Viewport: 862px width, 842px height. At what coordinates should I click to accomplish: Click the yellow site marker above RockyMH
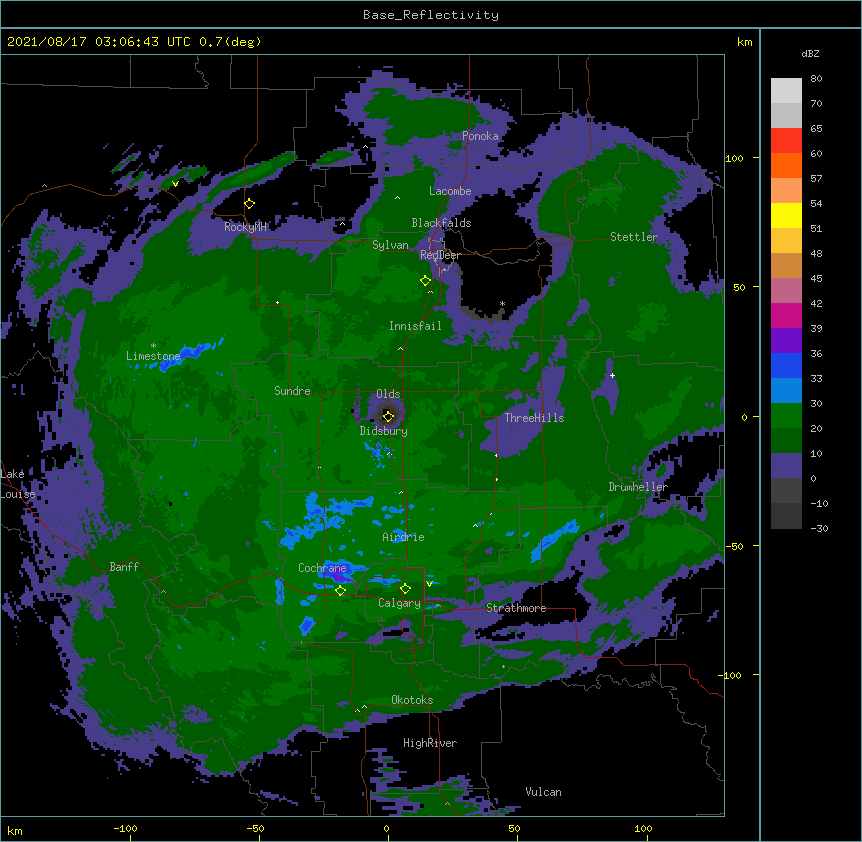coord(250,204)
